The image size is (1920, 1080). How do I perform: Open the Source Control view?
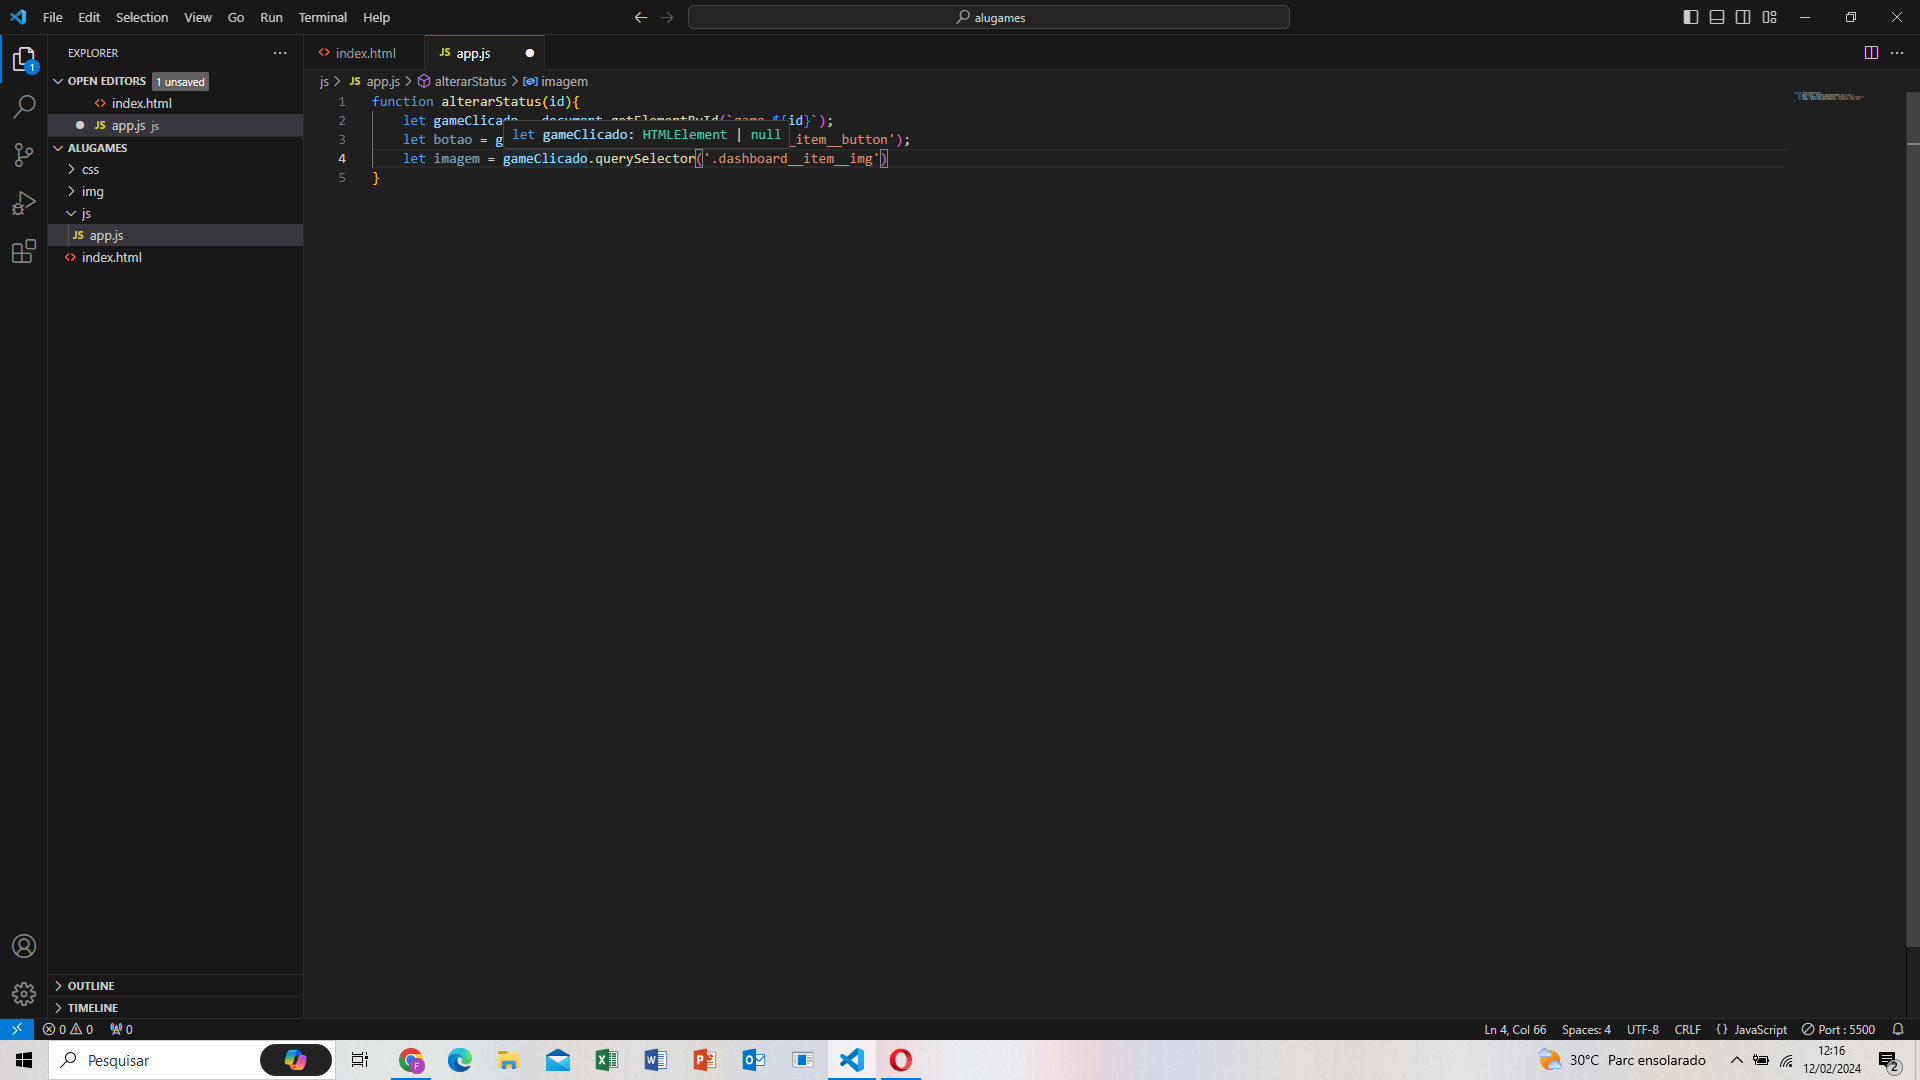24,154
